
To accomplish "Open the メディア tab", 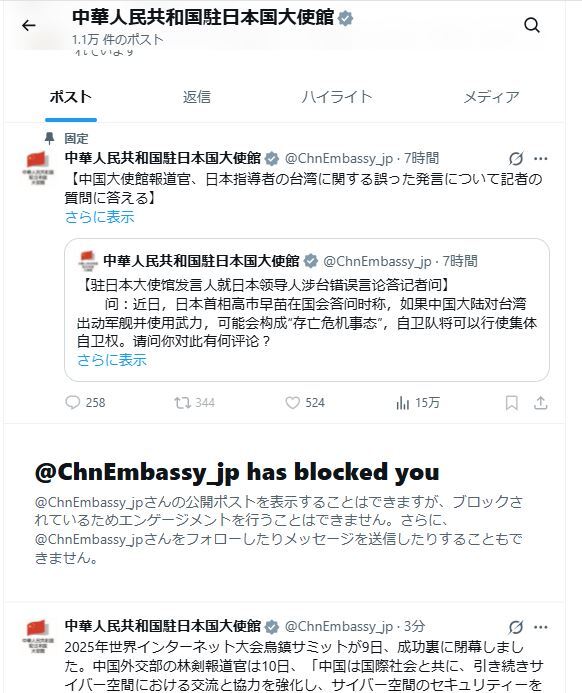I will (x=491, y=97).
